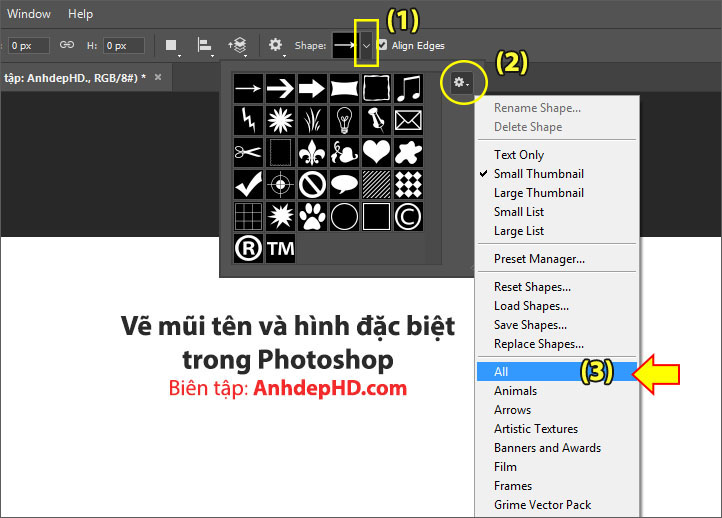
Task: Open the path operations dropdown
Action: 172,46
